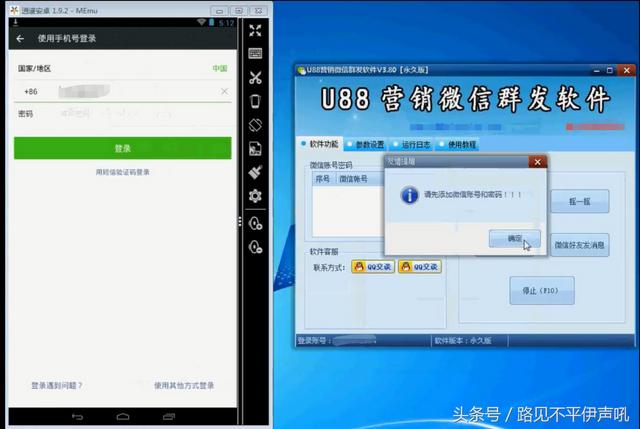
Task: Click the 微信账号 column header
Action: [x=359, y=179]
